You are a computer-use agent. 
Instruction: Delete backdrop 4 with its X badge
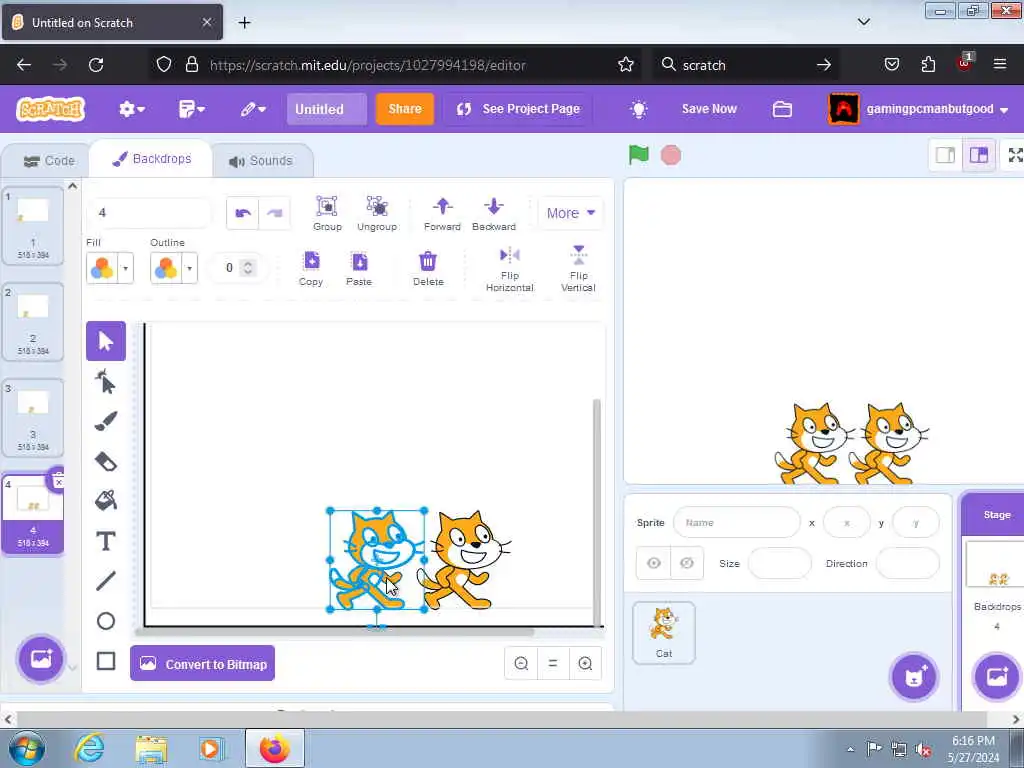coord(57,481)
